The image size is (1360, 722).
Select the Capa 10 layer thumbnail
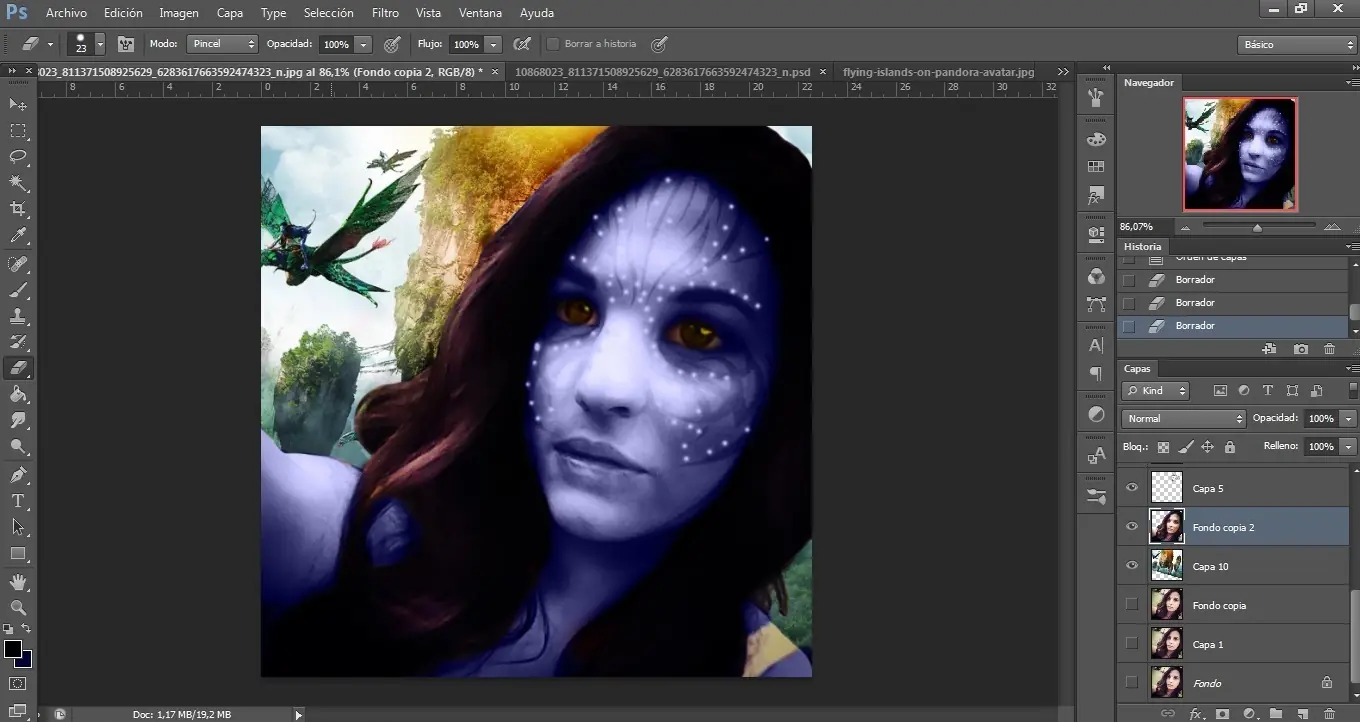(x=1167, y=565)
